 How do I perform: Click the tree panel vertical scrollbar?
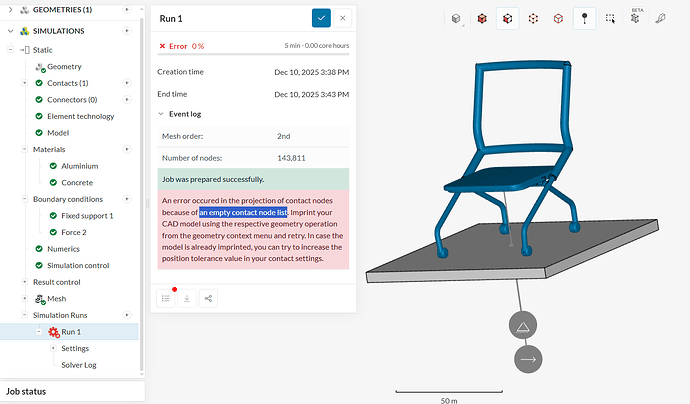[x=141, y=194]
